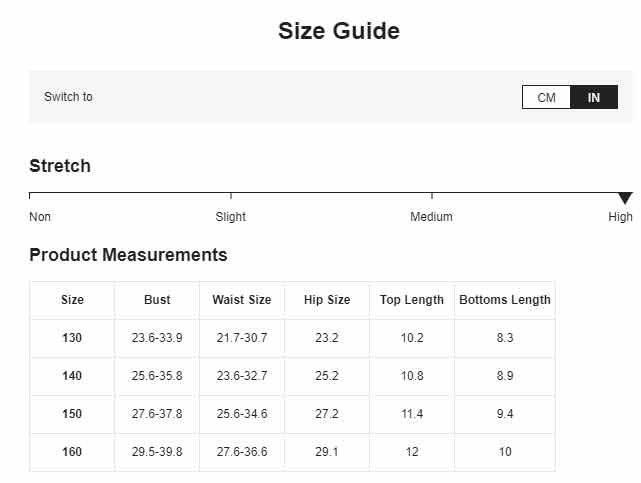
Task: Select the Hip Size column header
Action: click(x=327, y=300)
